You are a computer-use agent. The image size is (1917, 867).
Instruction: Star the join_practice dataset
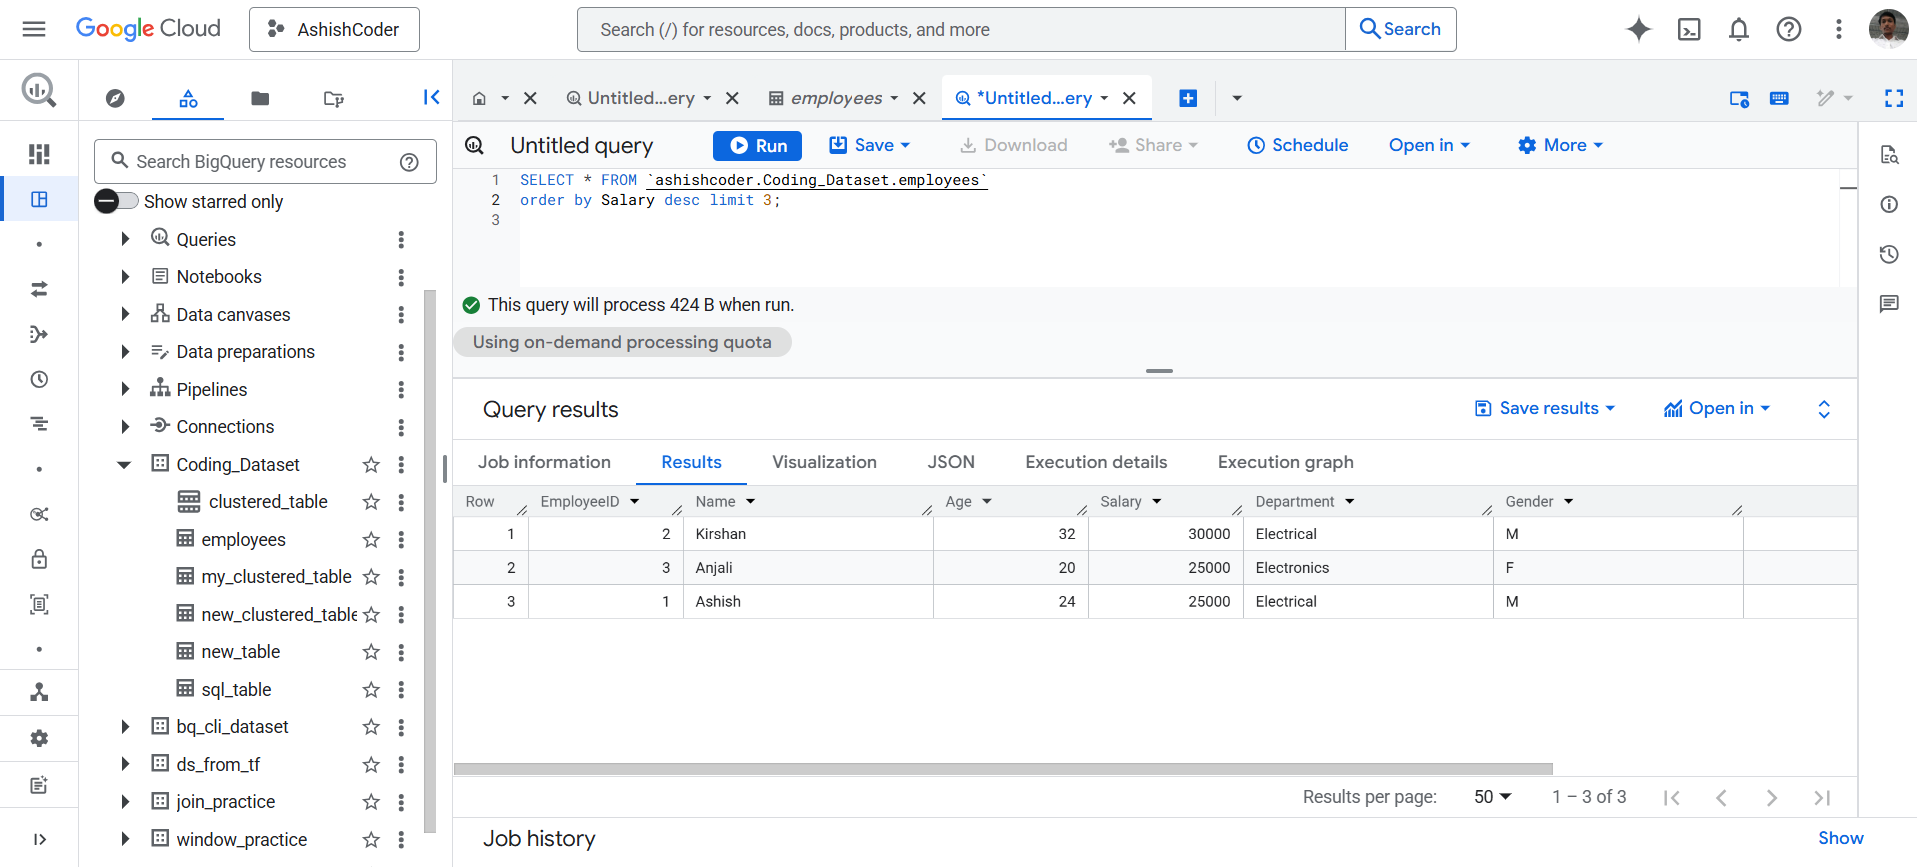pos(371,802)
